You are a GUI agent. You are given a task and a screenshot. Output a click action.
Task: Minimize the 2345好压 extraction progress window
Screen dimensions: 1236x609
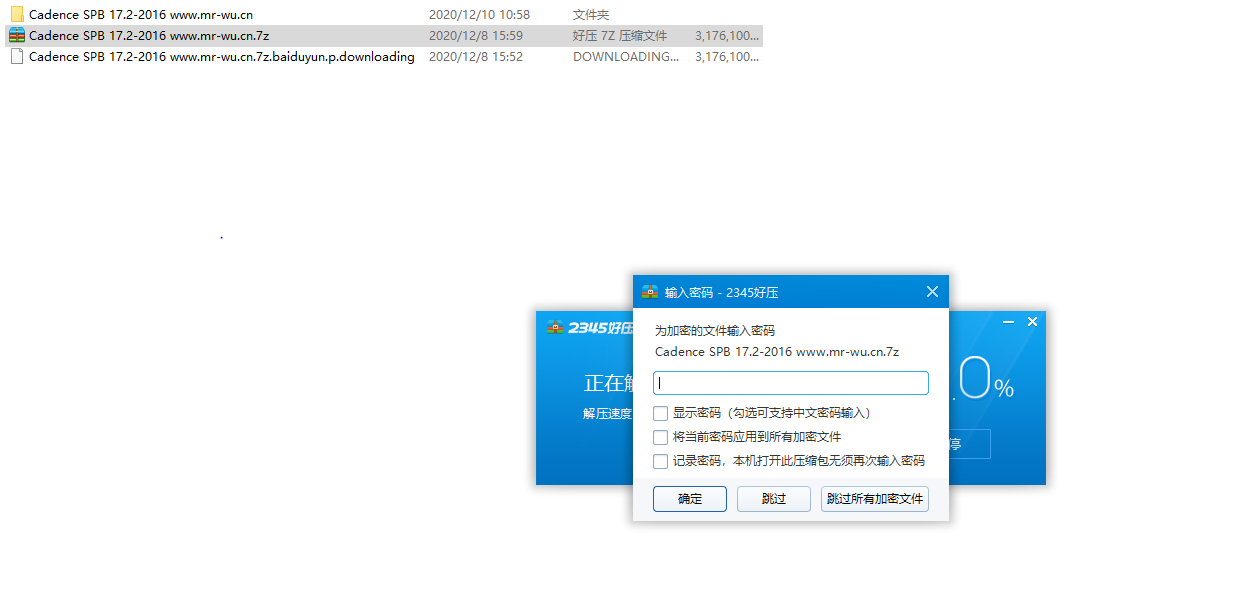1008,322
